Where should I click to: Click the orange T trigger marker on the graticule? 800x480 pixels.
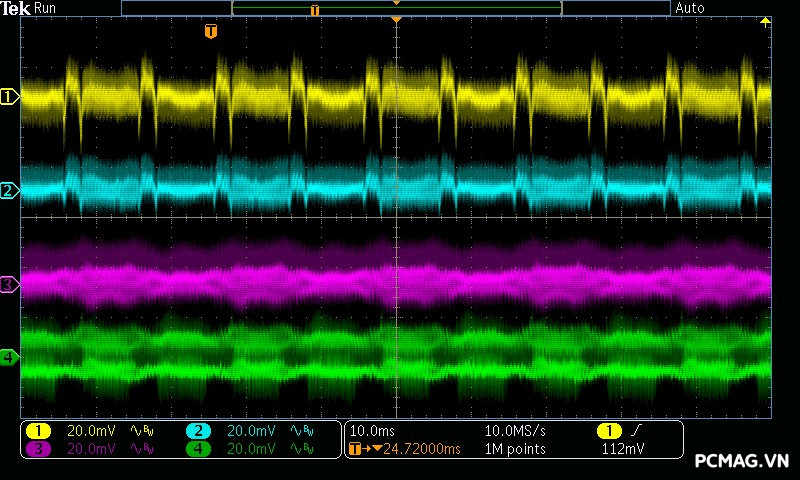(x=210, y=32)
